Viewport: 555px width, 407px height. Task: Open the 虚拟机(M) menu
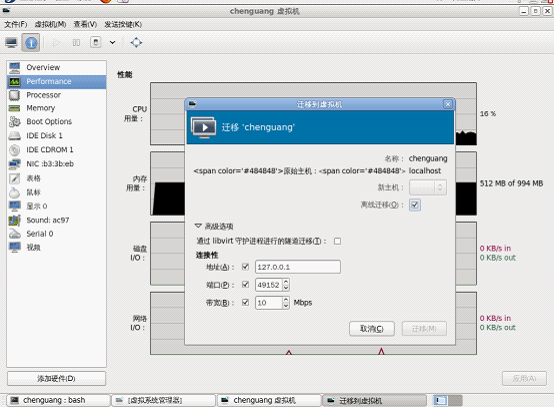[x=50, y=24]
